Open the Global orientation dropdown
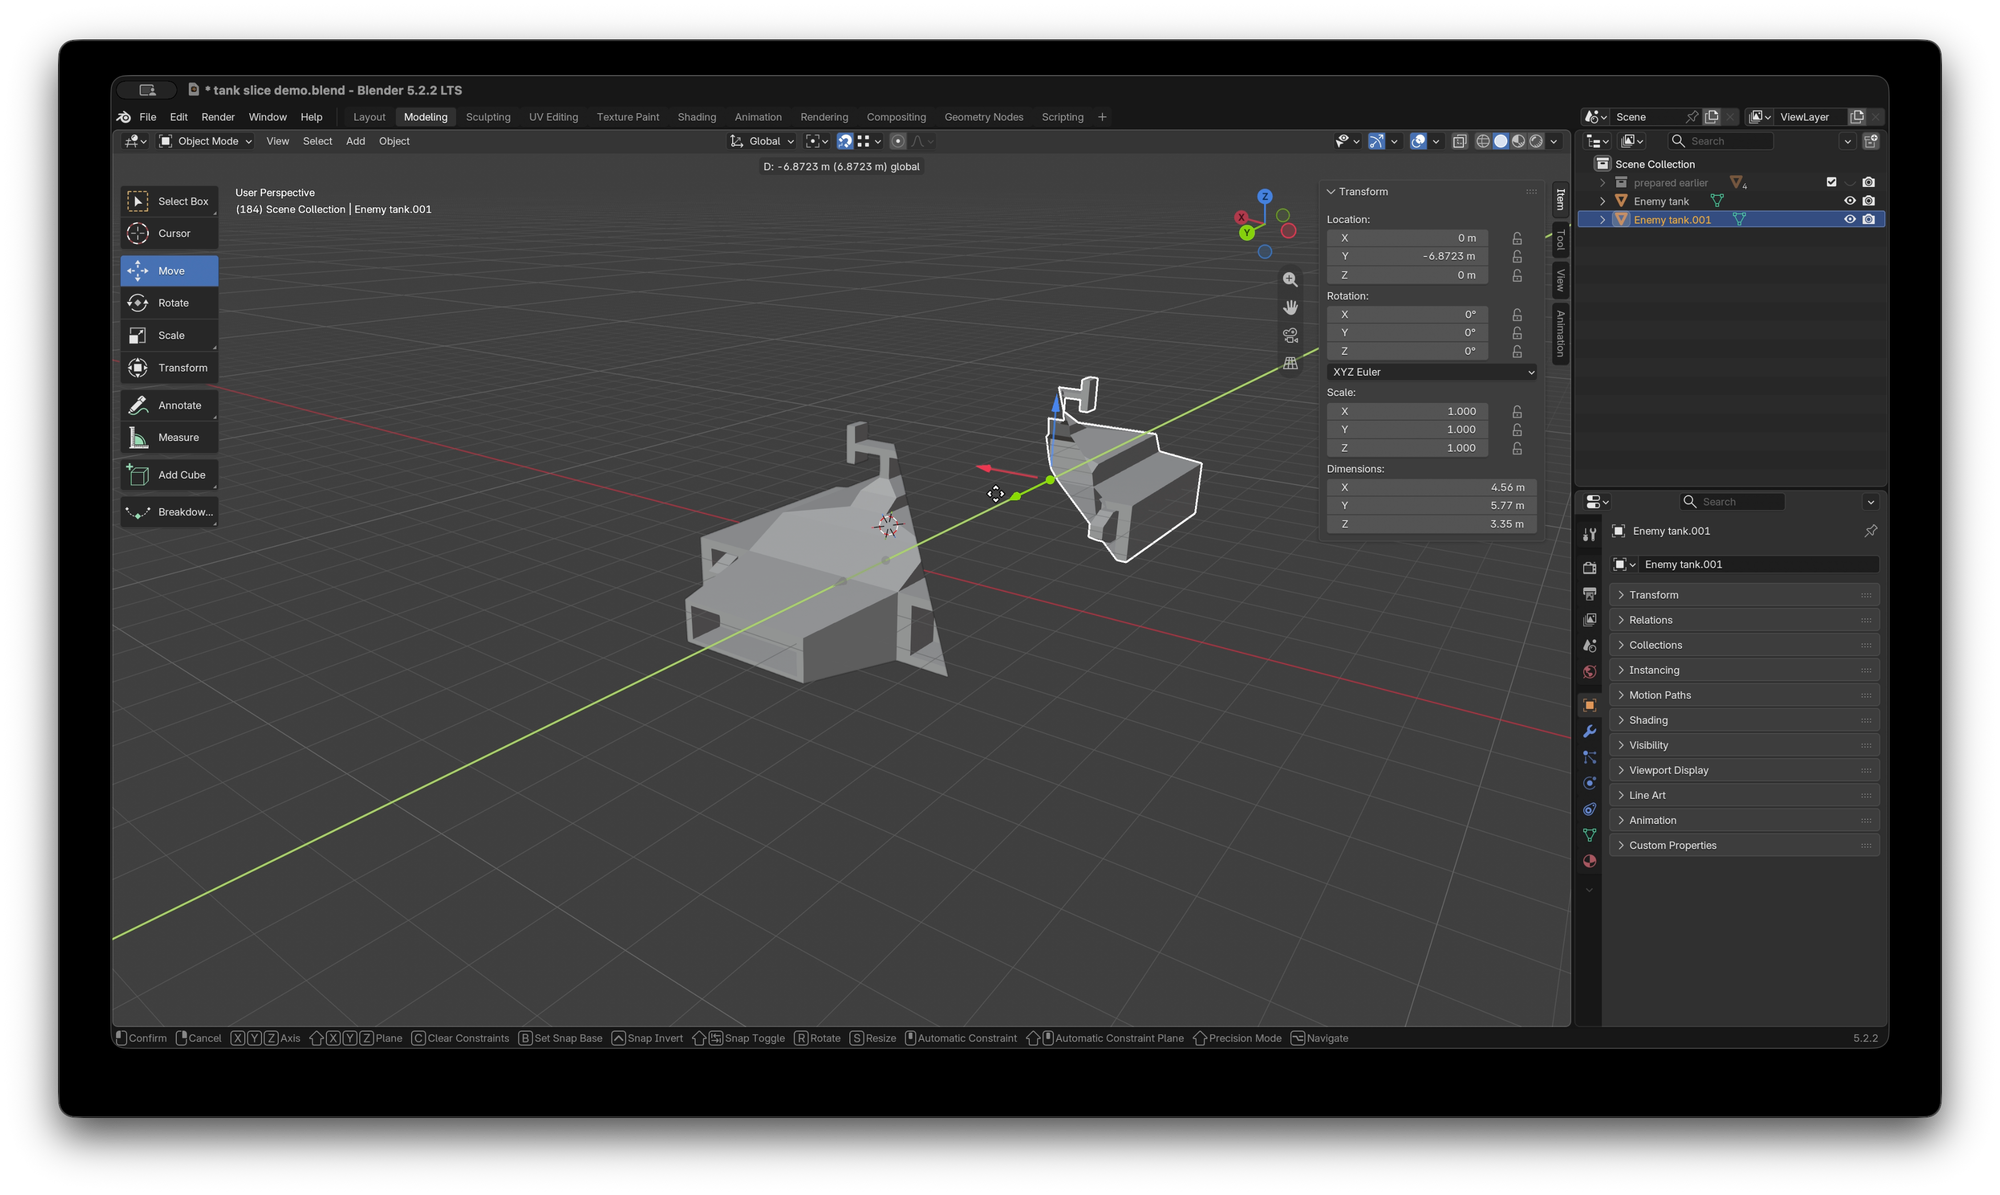This screenshot has width=2000, height=1195. tap(762, 141)
